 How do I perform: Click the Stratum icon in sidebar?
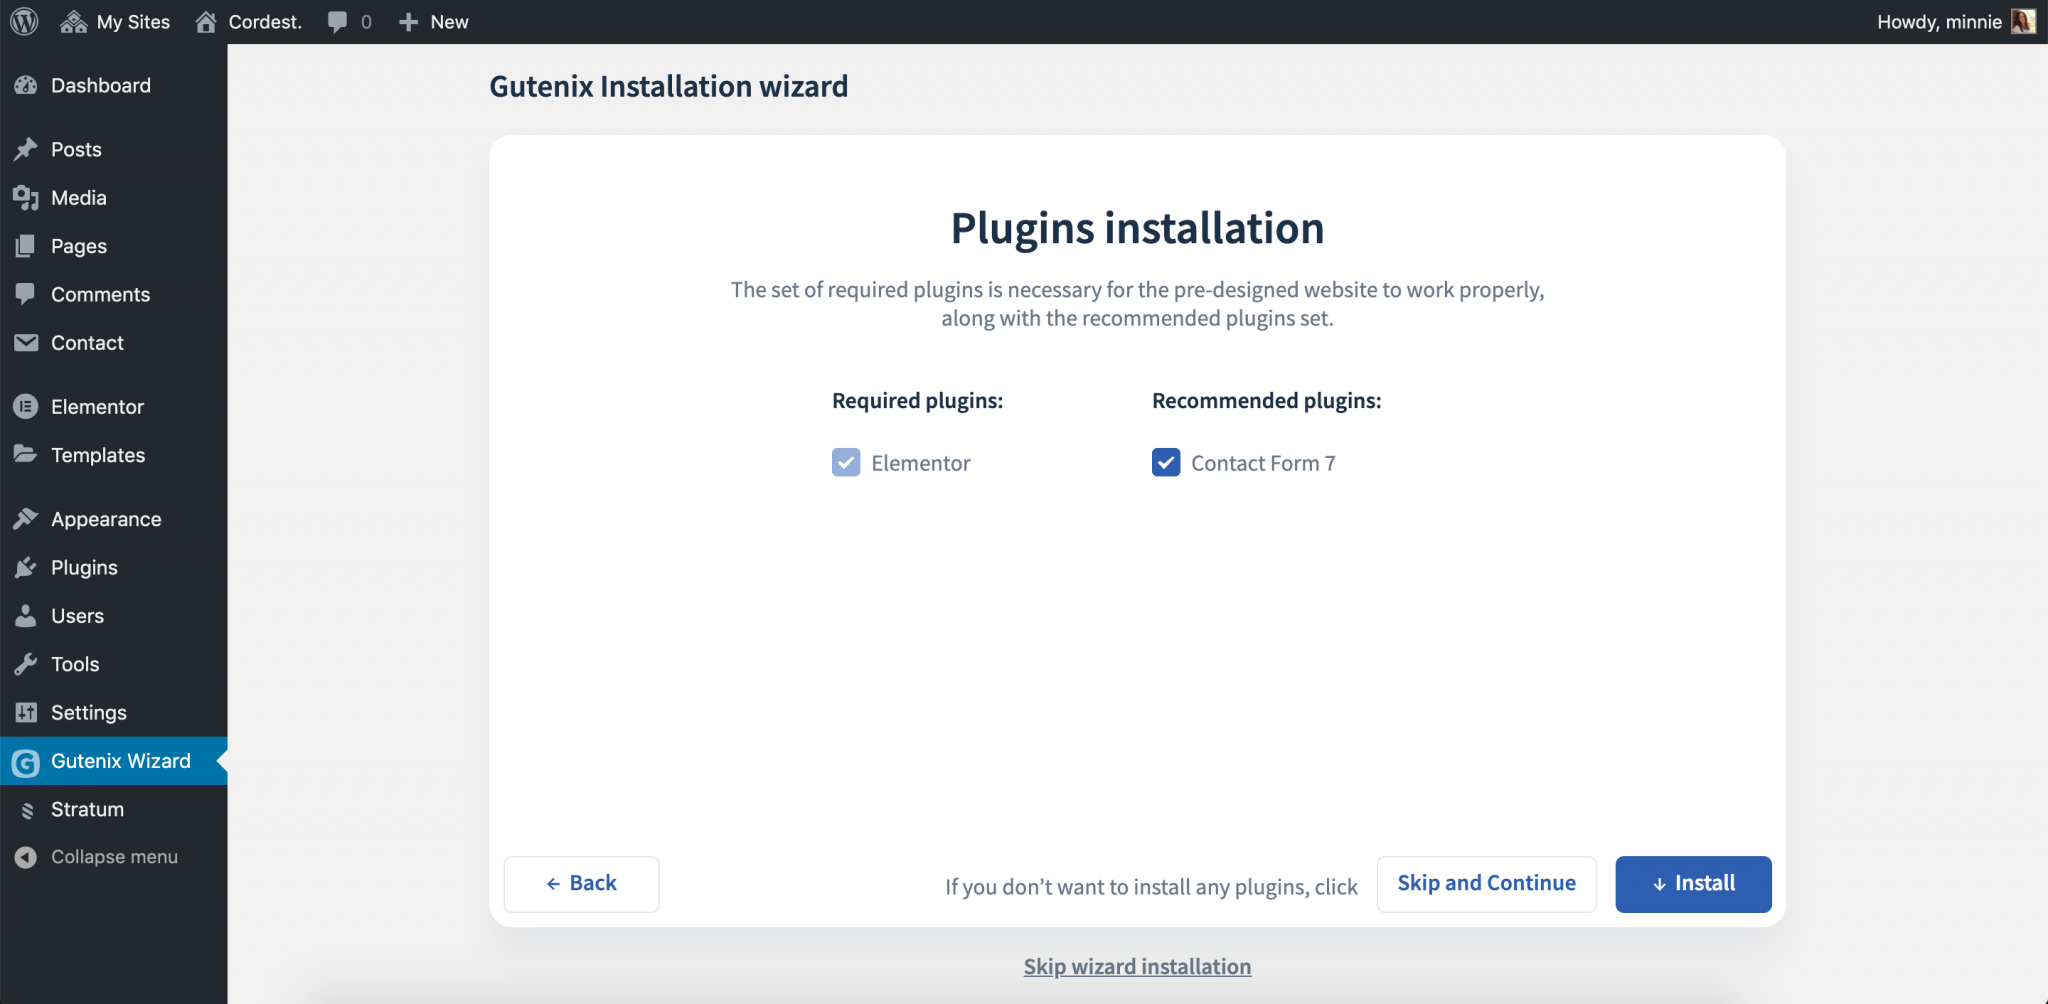click(28, 810)
